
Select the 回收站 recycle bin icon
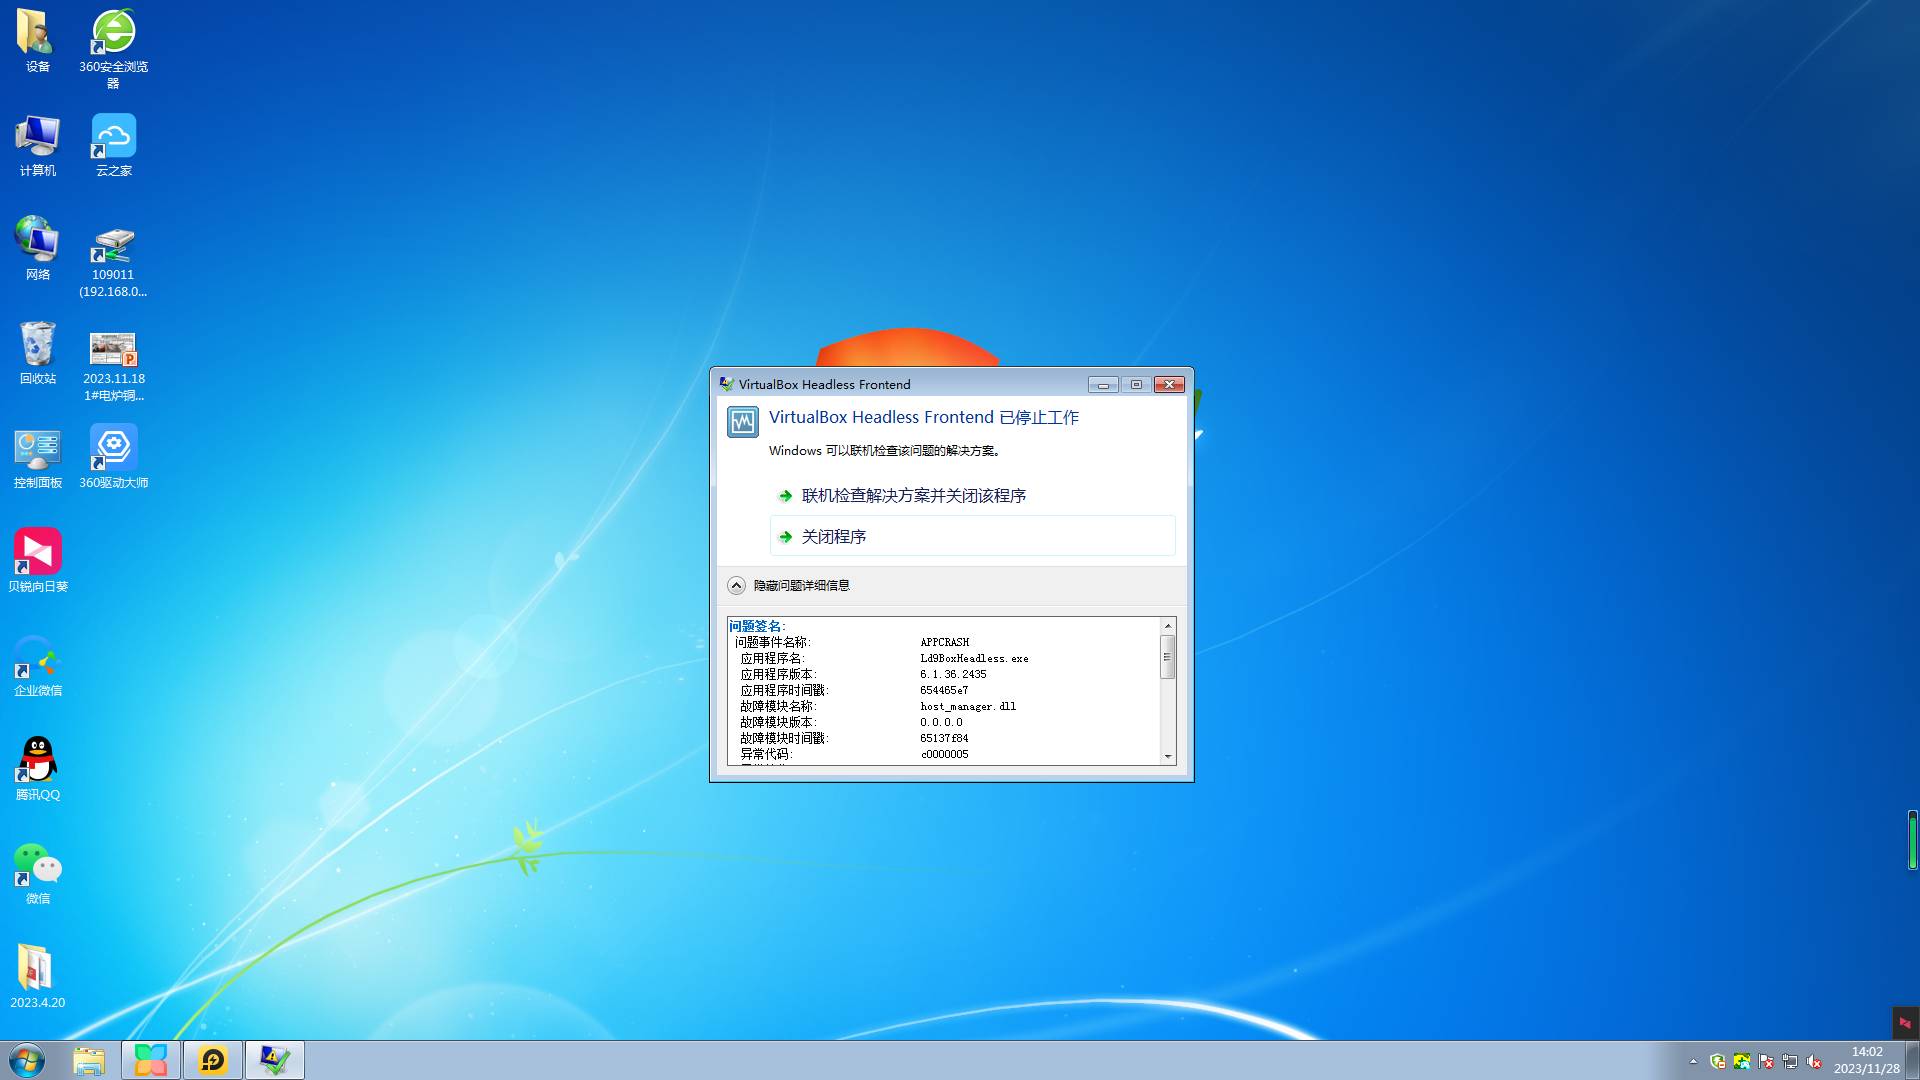click(38, 345)
